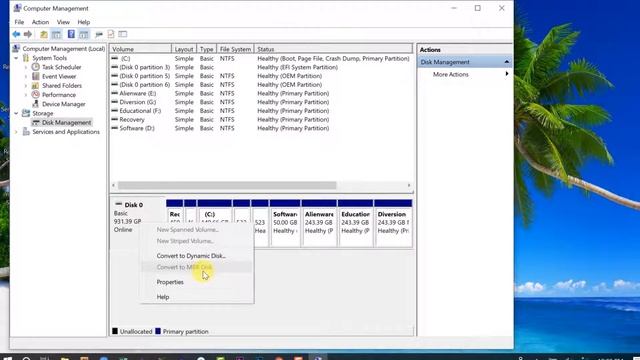640x360 pixels.
Task: Click the horizontal scrollbar thumb in volume list
Action: click(x=227, y=185)
